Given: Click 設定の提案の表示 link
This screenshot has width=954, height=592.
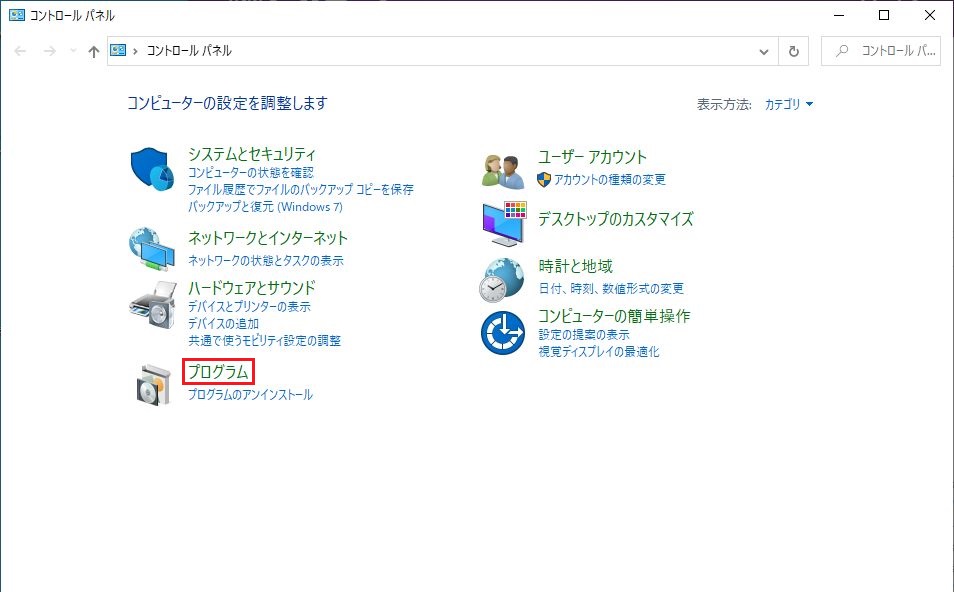Looking at the screenshot, I should (x=584, y=335).
